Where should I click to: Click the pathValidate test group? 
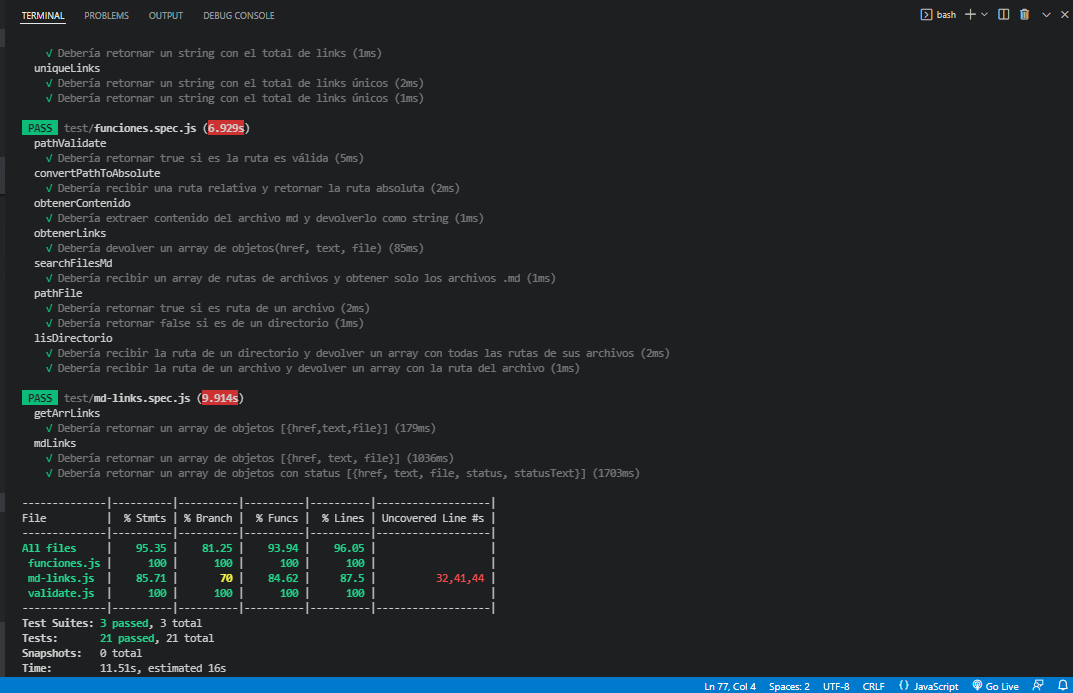point(70,143)
